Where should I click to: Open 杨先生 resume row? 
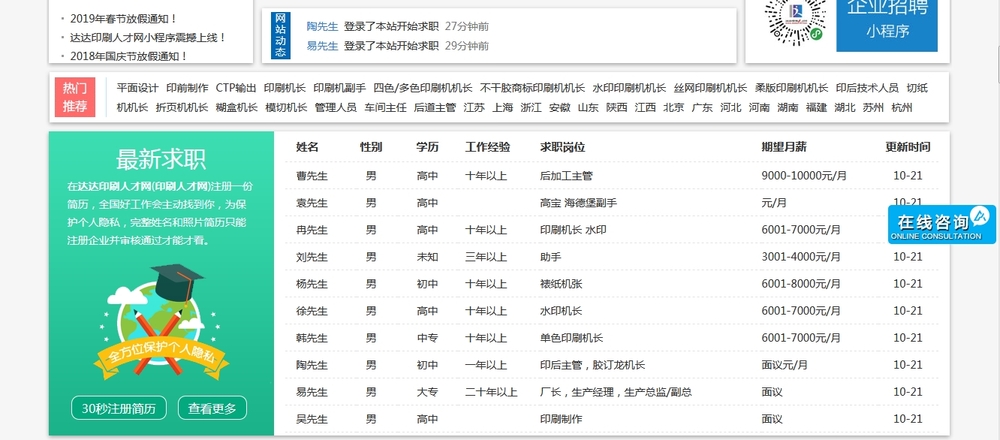coord(612,284)
